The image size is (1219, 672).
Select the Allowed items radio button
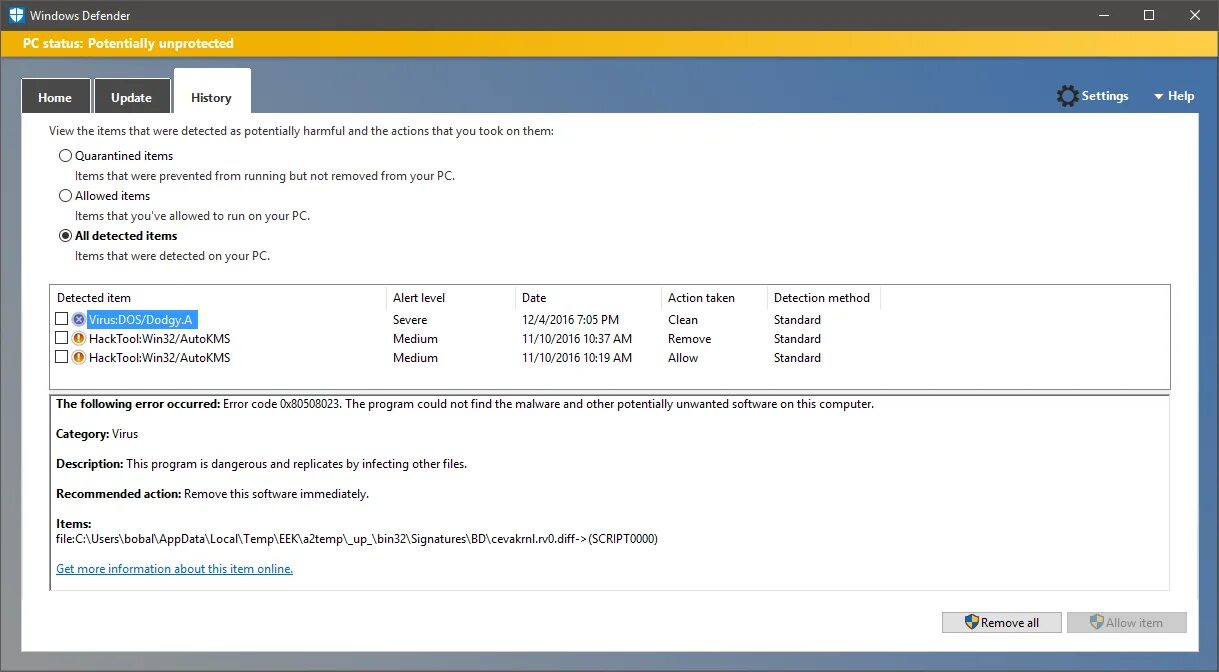point(66,196)
